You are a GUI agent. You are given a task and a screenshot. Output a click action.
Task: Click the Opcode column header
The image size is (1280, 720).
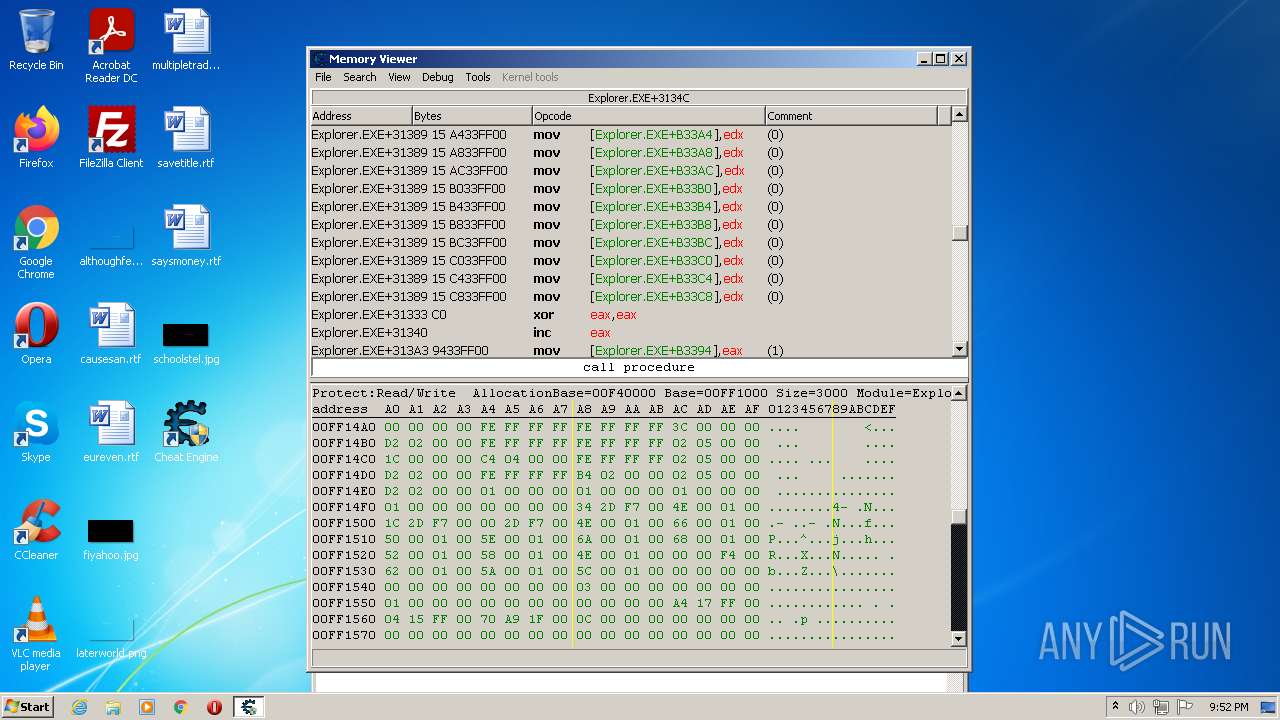click(x=648, y=116)
